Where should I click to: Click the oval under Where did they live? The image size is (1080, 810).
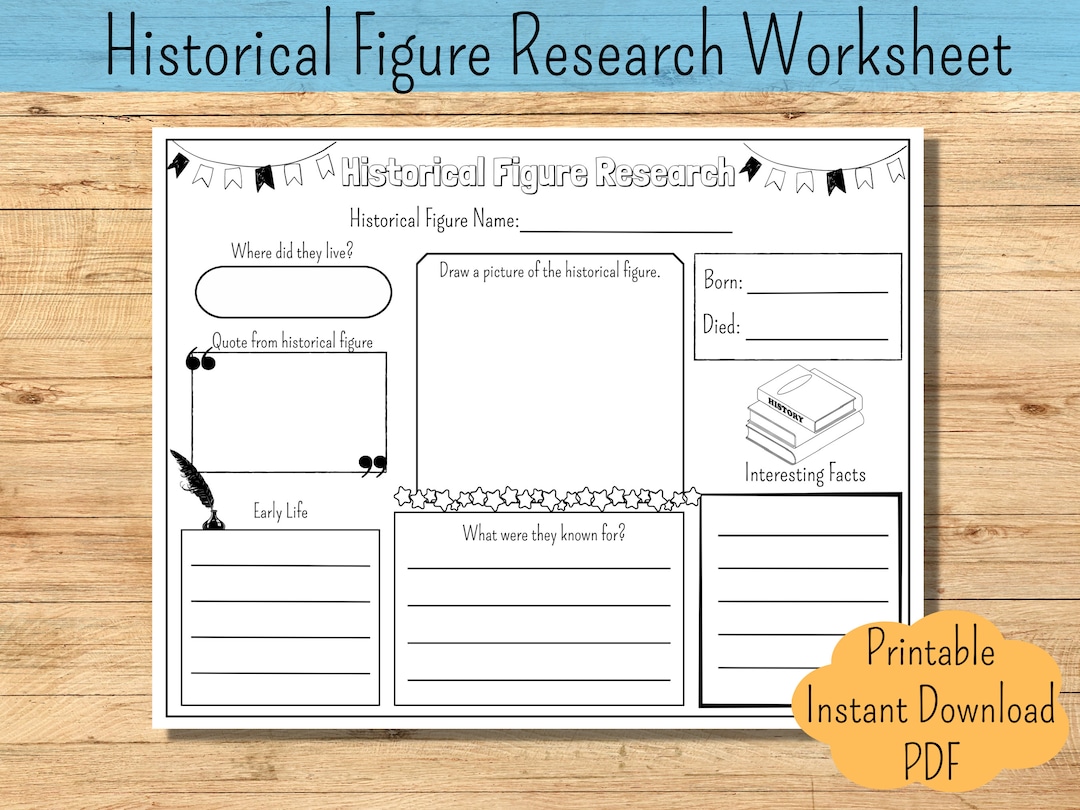293,292
